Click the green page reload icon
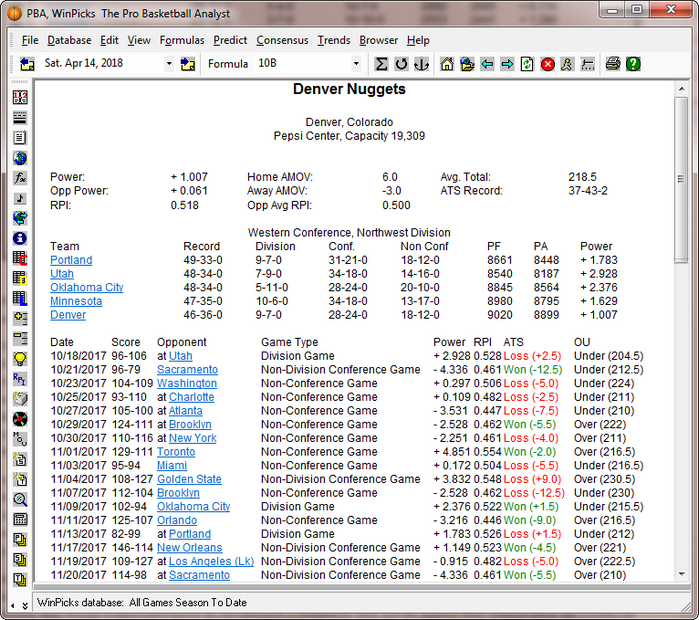 [x=527, y=64]
